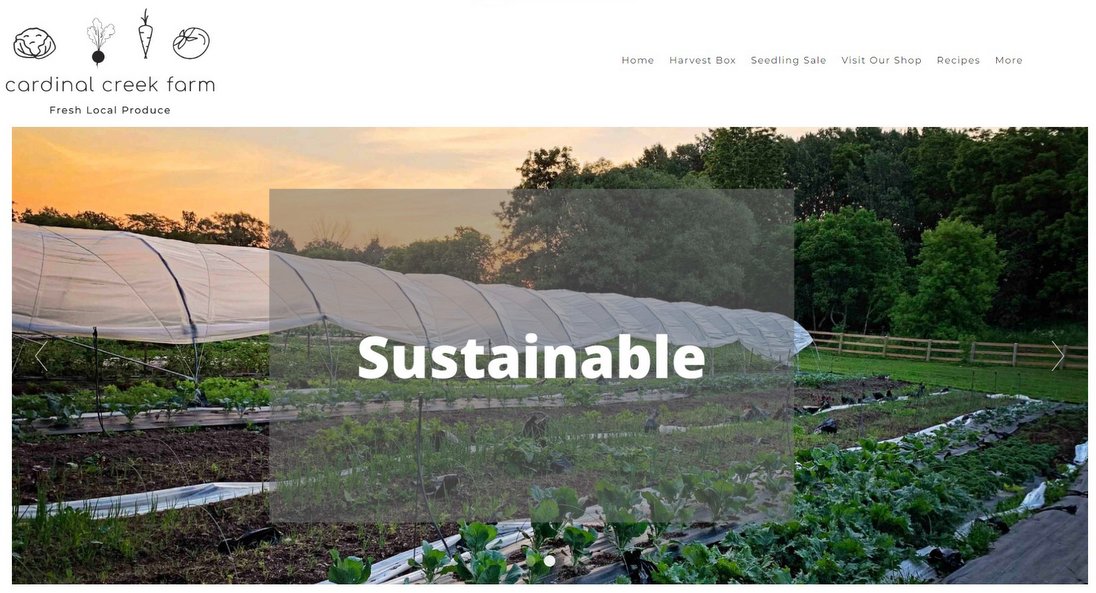
Task: Click the carrot icon in the logo
Action: [145, 34]
